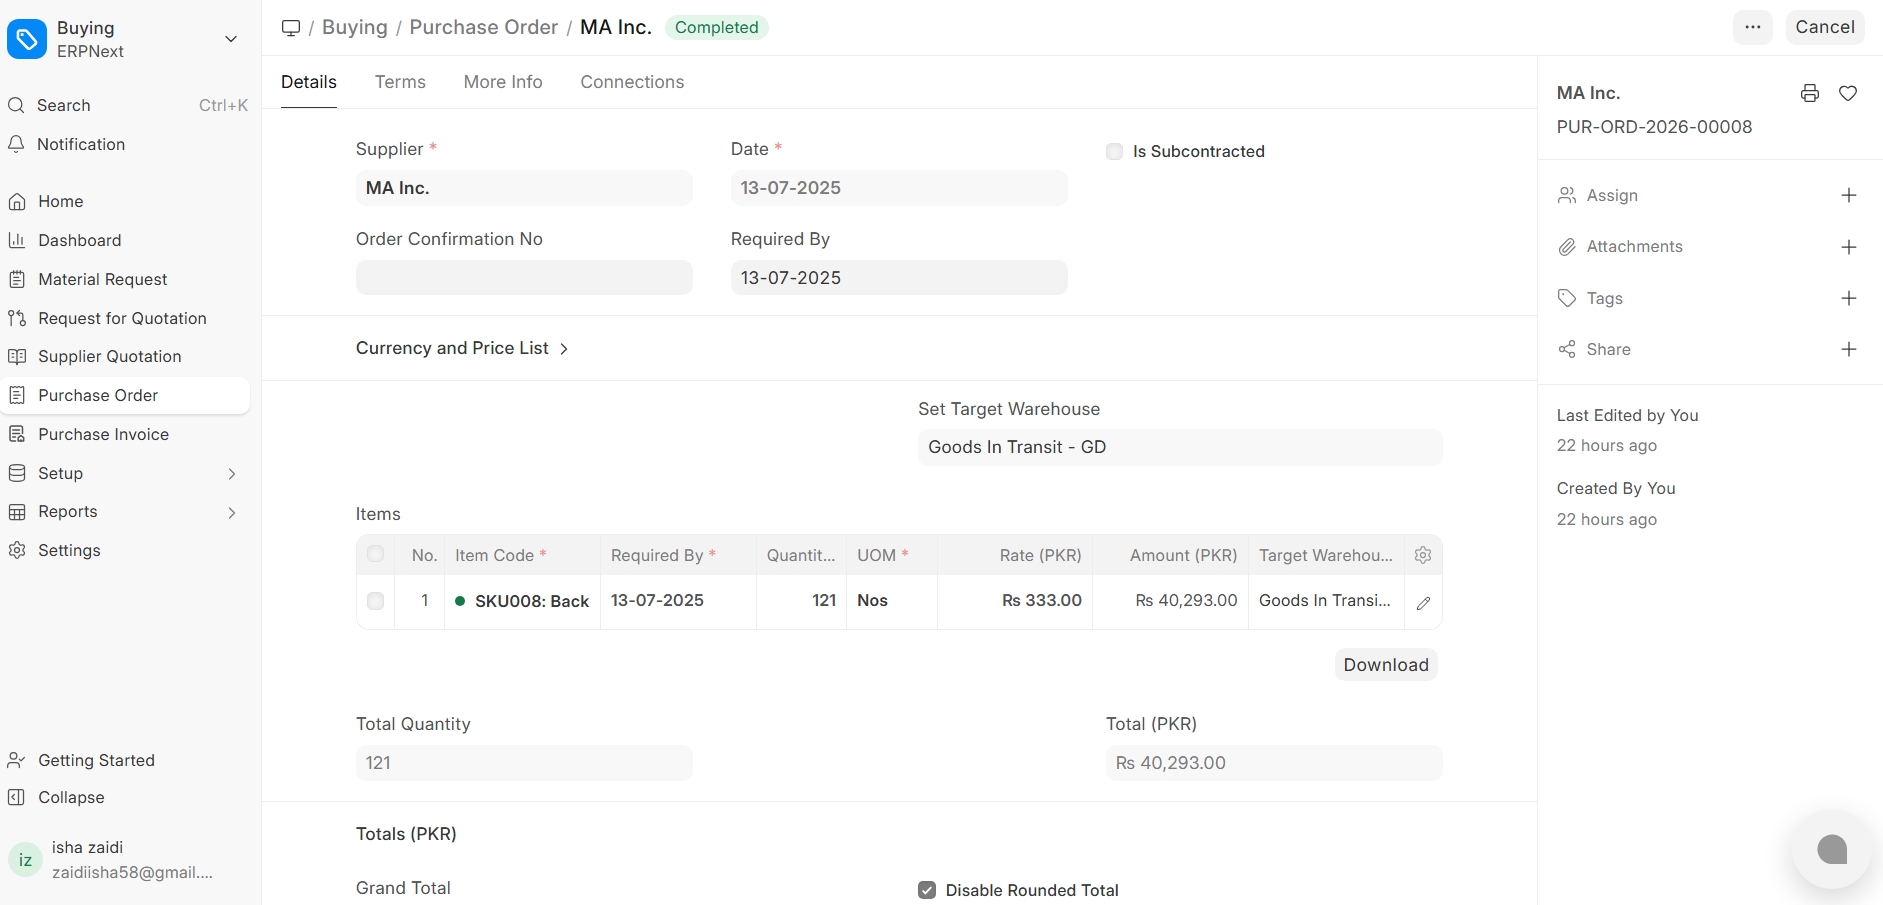Image resolution: width=1883 pixels, height=905 pixels.
Task: Click the Completed status badge
Action: [716, 27]
